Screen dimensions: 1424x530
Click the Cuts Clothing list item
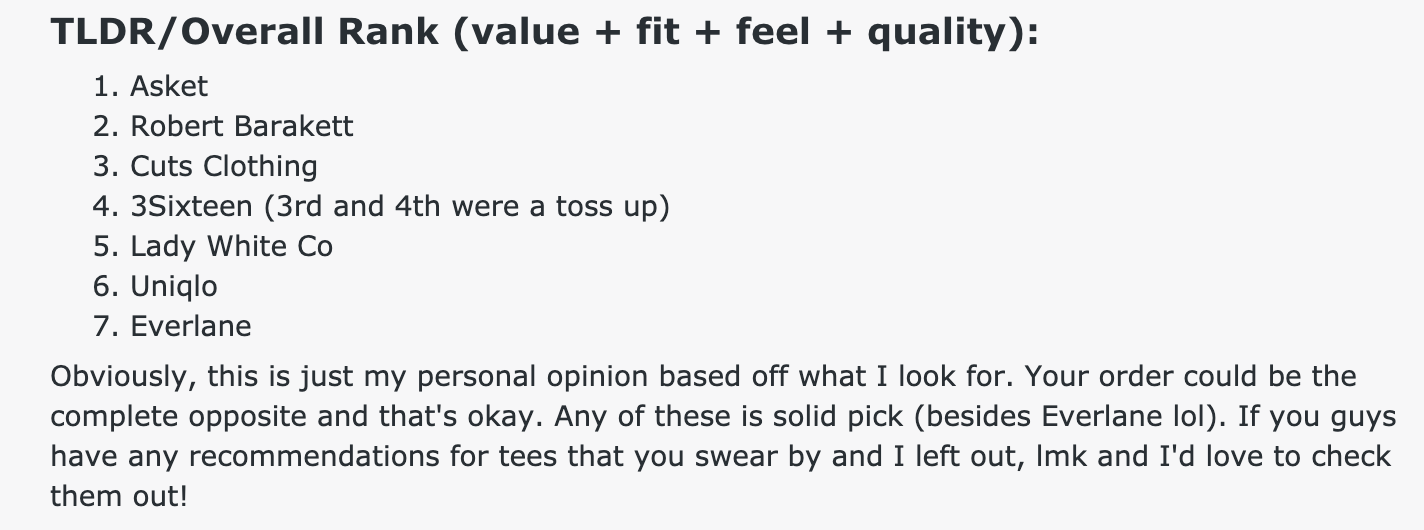[x=224, y=167]
